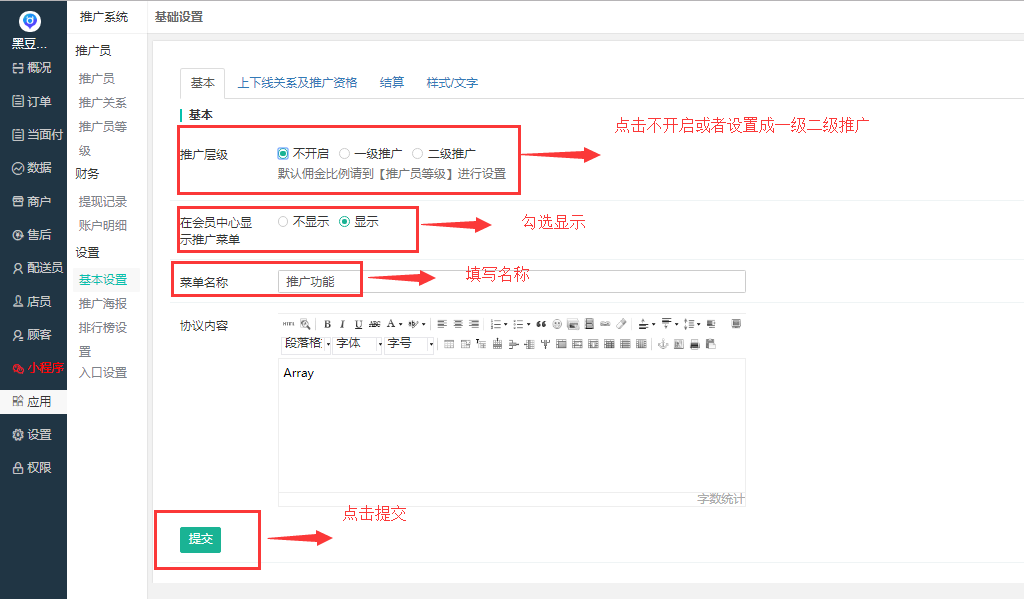Screen dimensions: 1024x599
Task: Open 基本设置 link in submenu
Action: click(x=103, y=280)
